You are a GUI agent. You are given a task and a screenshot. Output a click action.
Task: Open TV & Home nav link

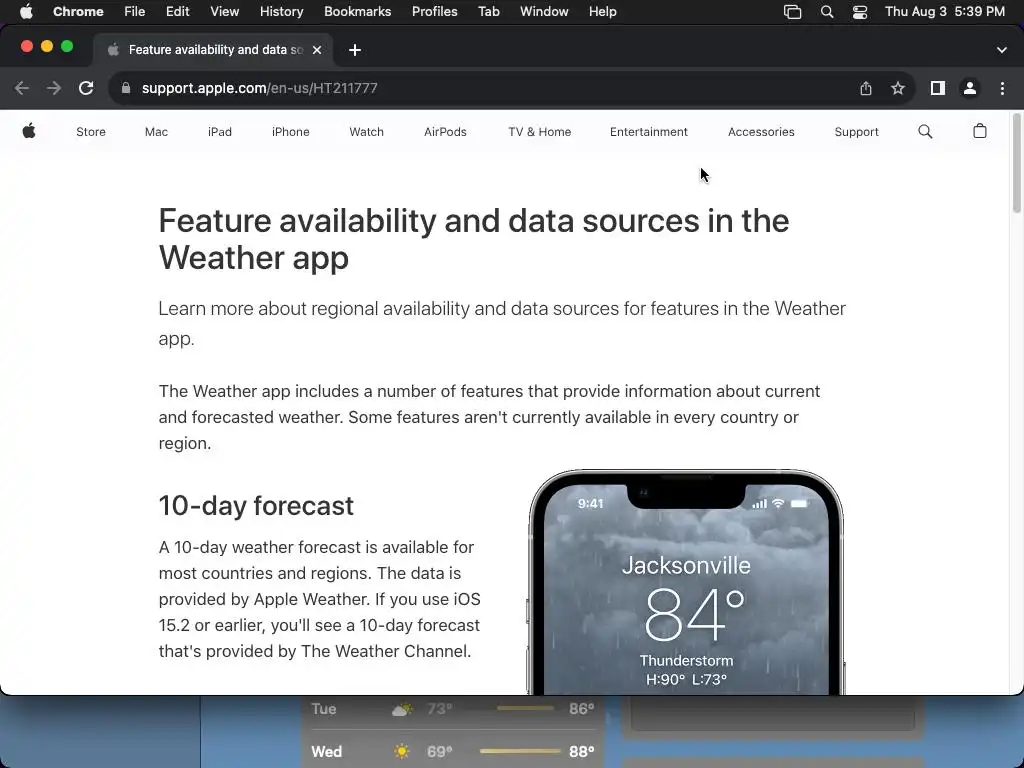point(539,132)
